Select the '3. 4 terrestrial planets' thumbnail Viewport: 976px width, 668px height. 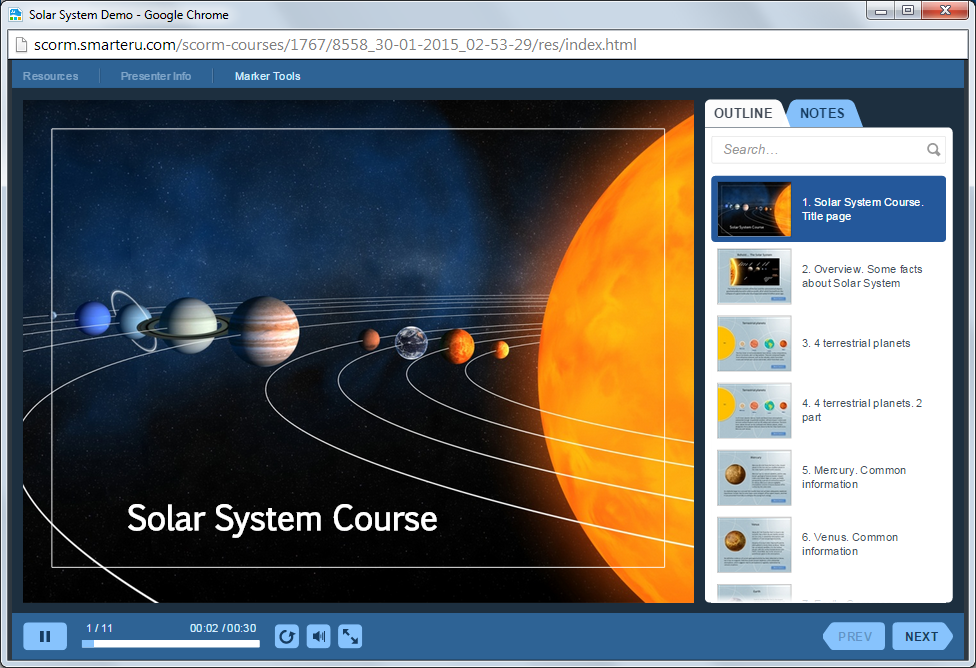(x=754, y=344)
